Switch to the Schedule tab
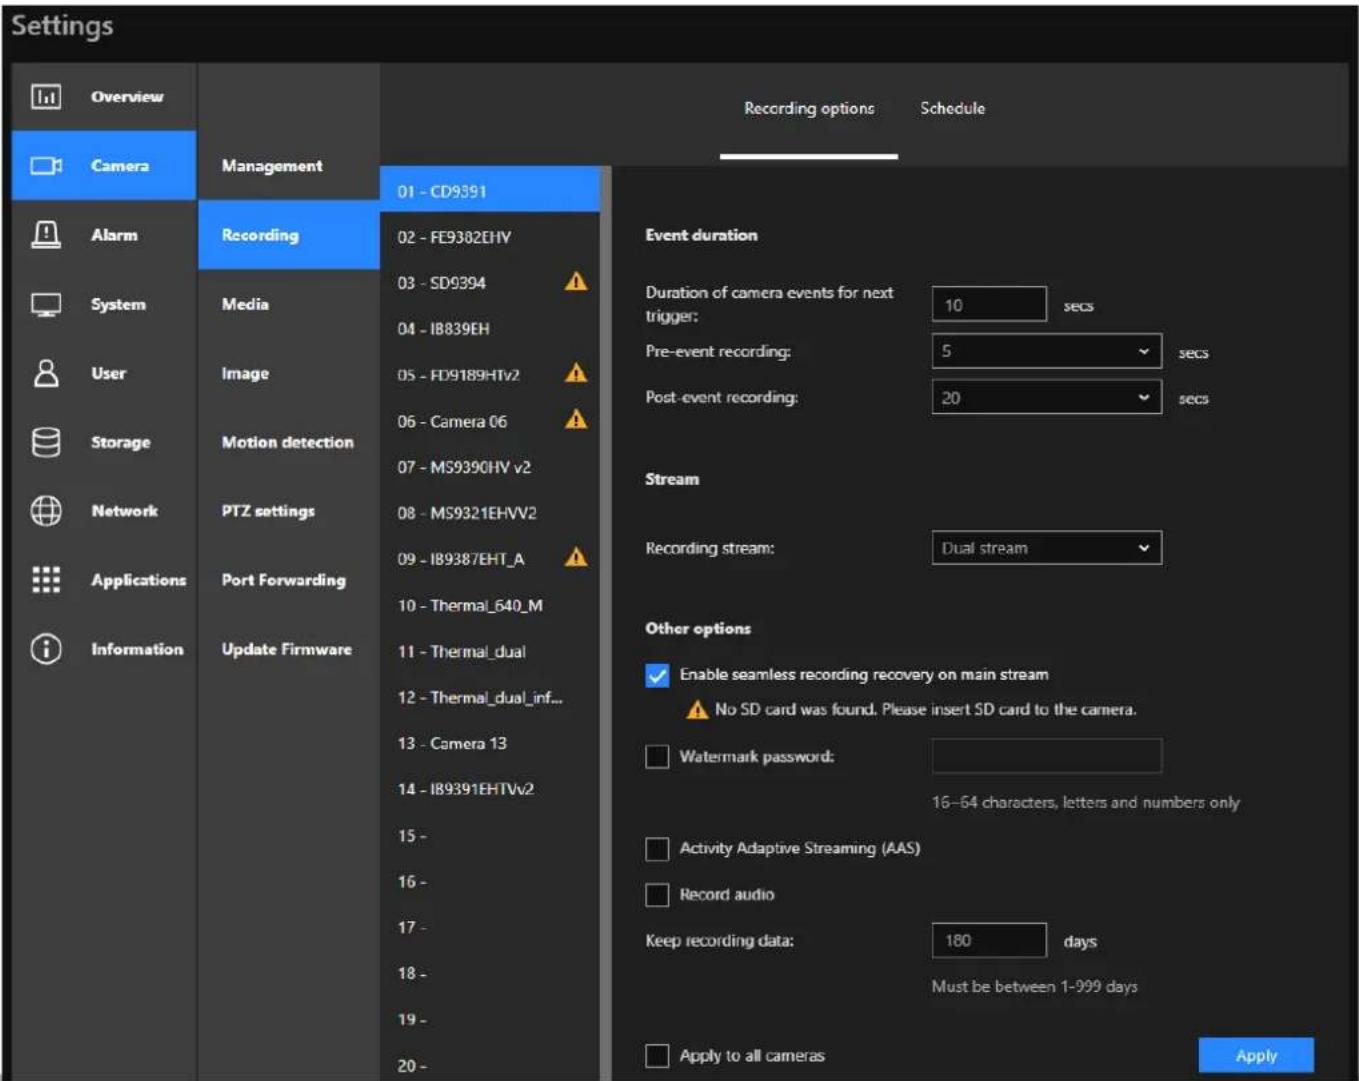Screen dimensions: 1359x1081 952,108
